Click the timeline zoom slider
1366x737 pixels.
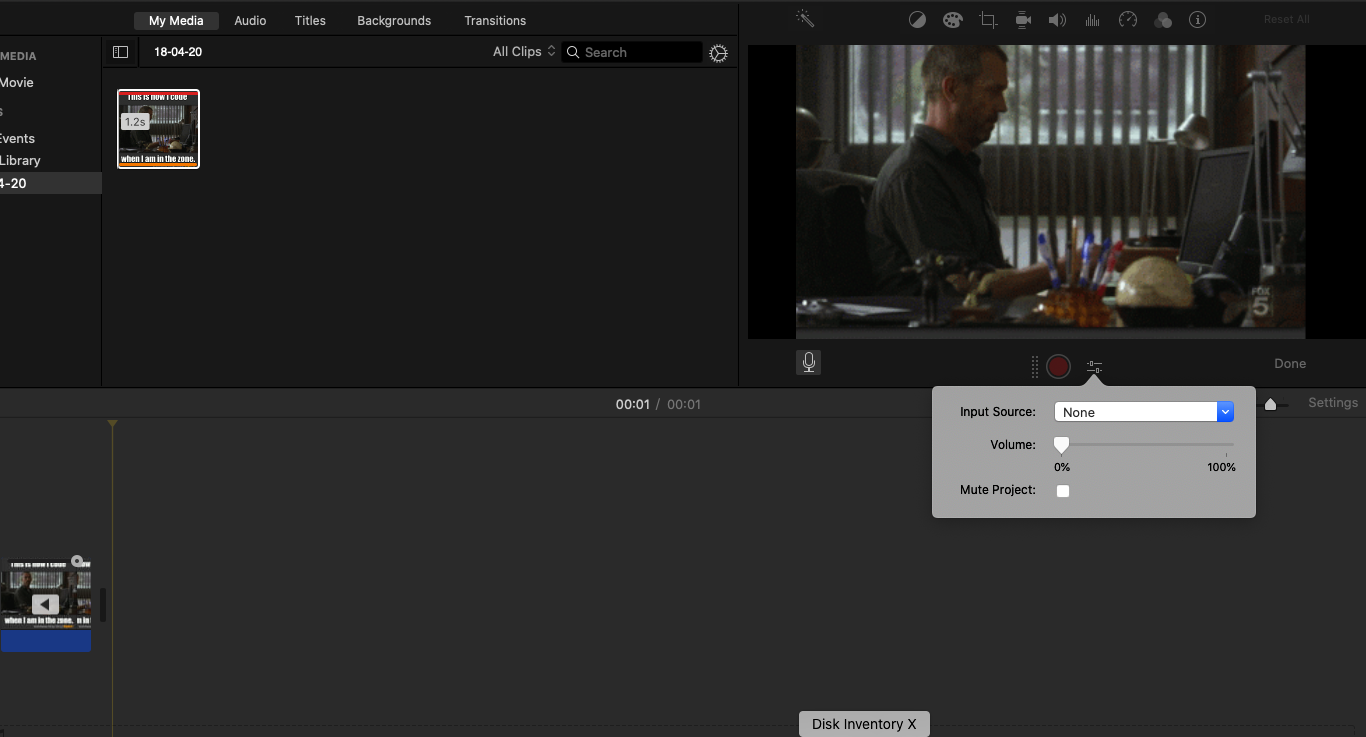pos(1270,404)
